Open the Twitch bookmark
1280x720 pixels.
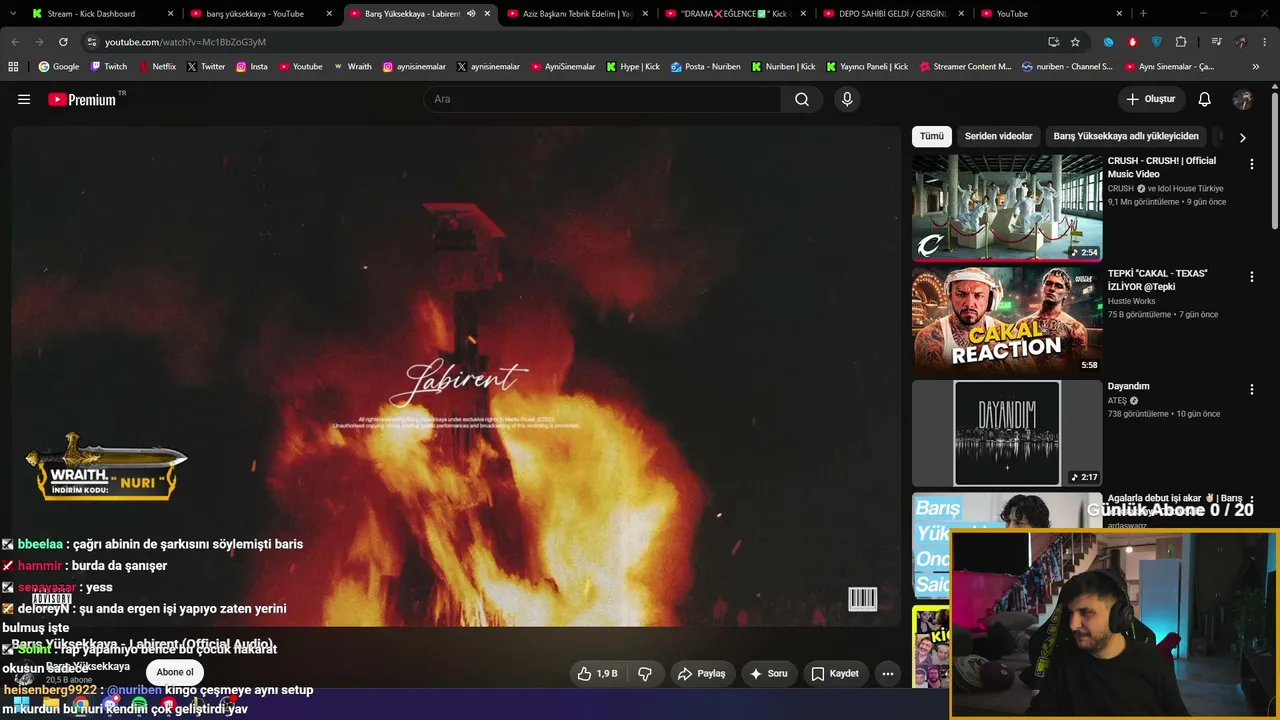(109, 67)
